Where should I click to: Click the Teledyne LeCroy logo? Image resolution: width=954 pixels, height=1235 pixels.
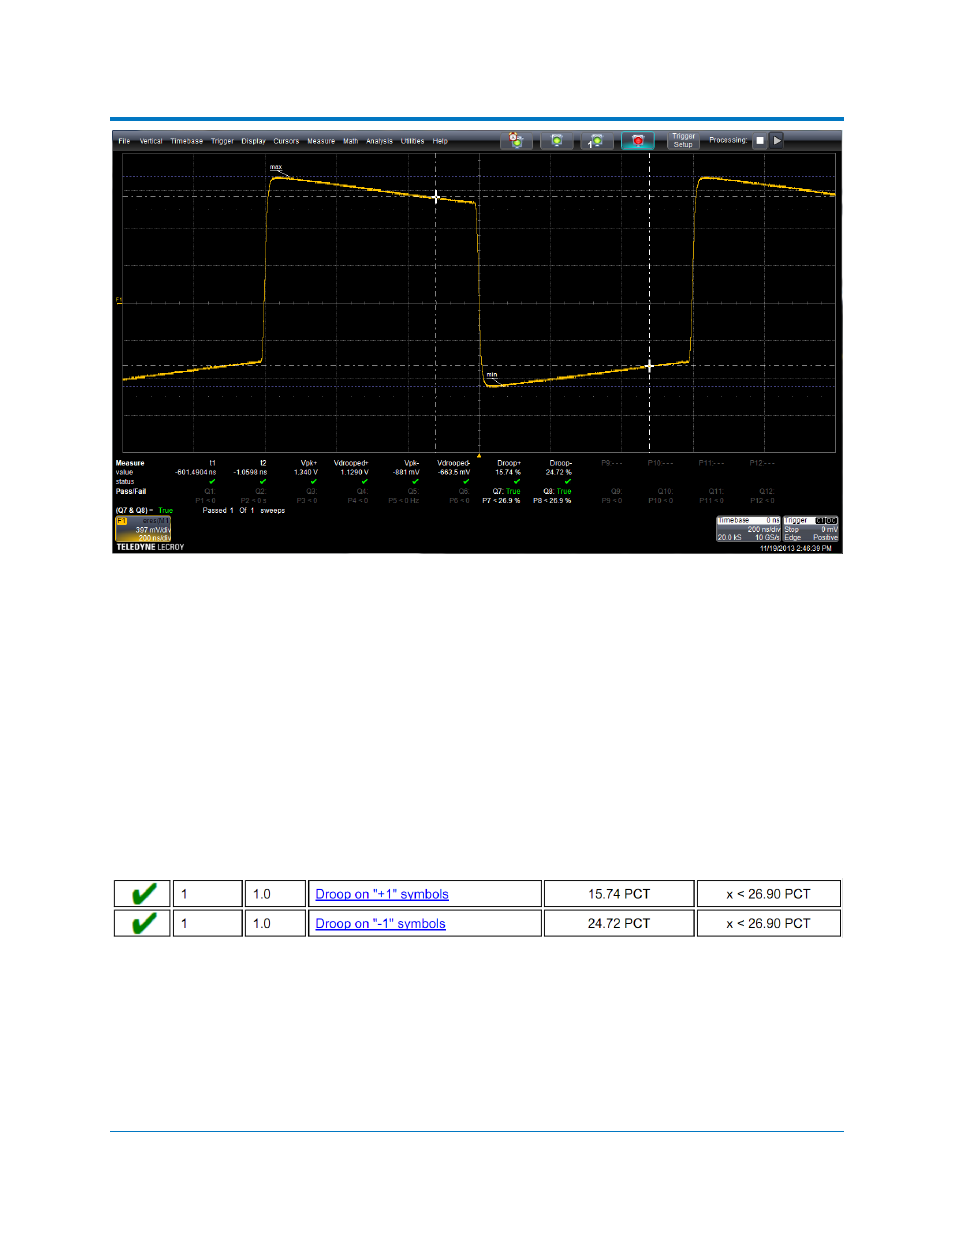(150, 547)
